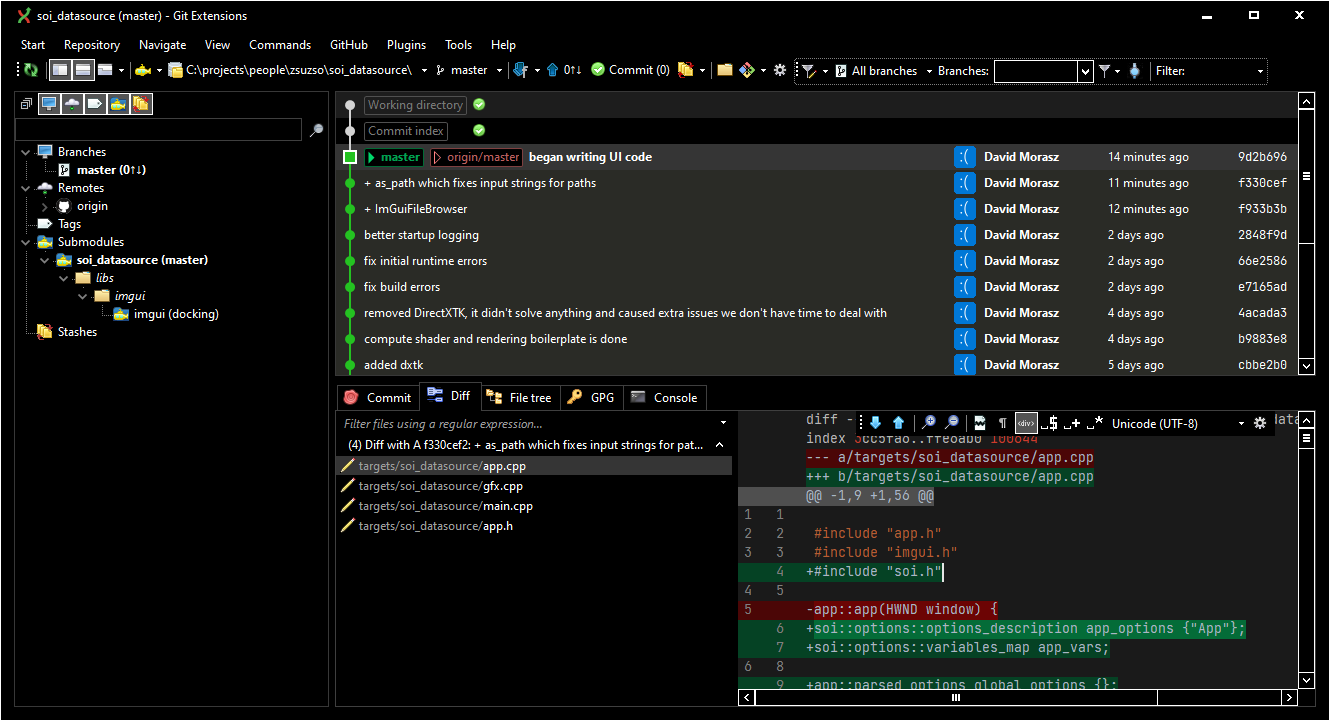Open the GitHub menu
The height and width of the screenshot is (721, 1330).
(x=349, y=44)
